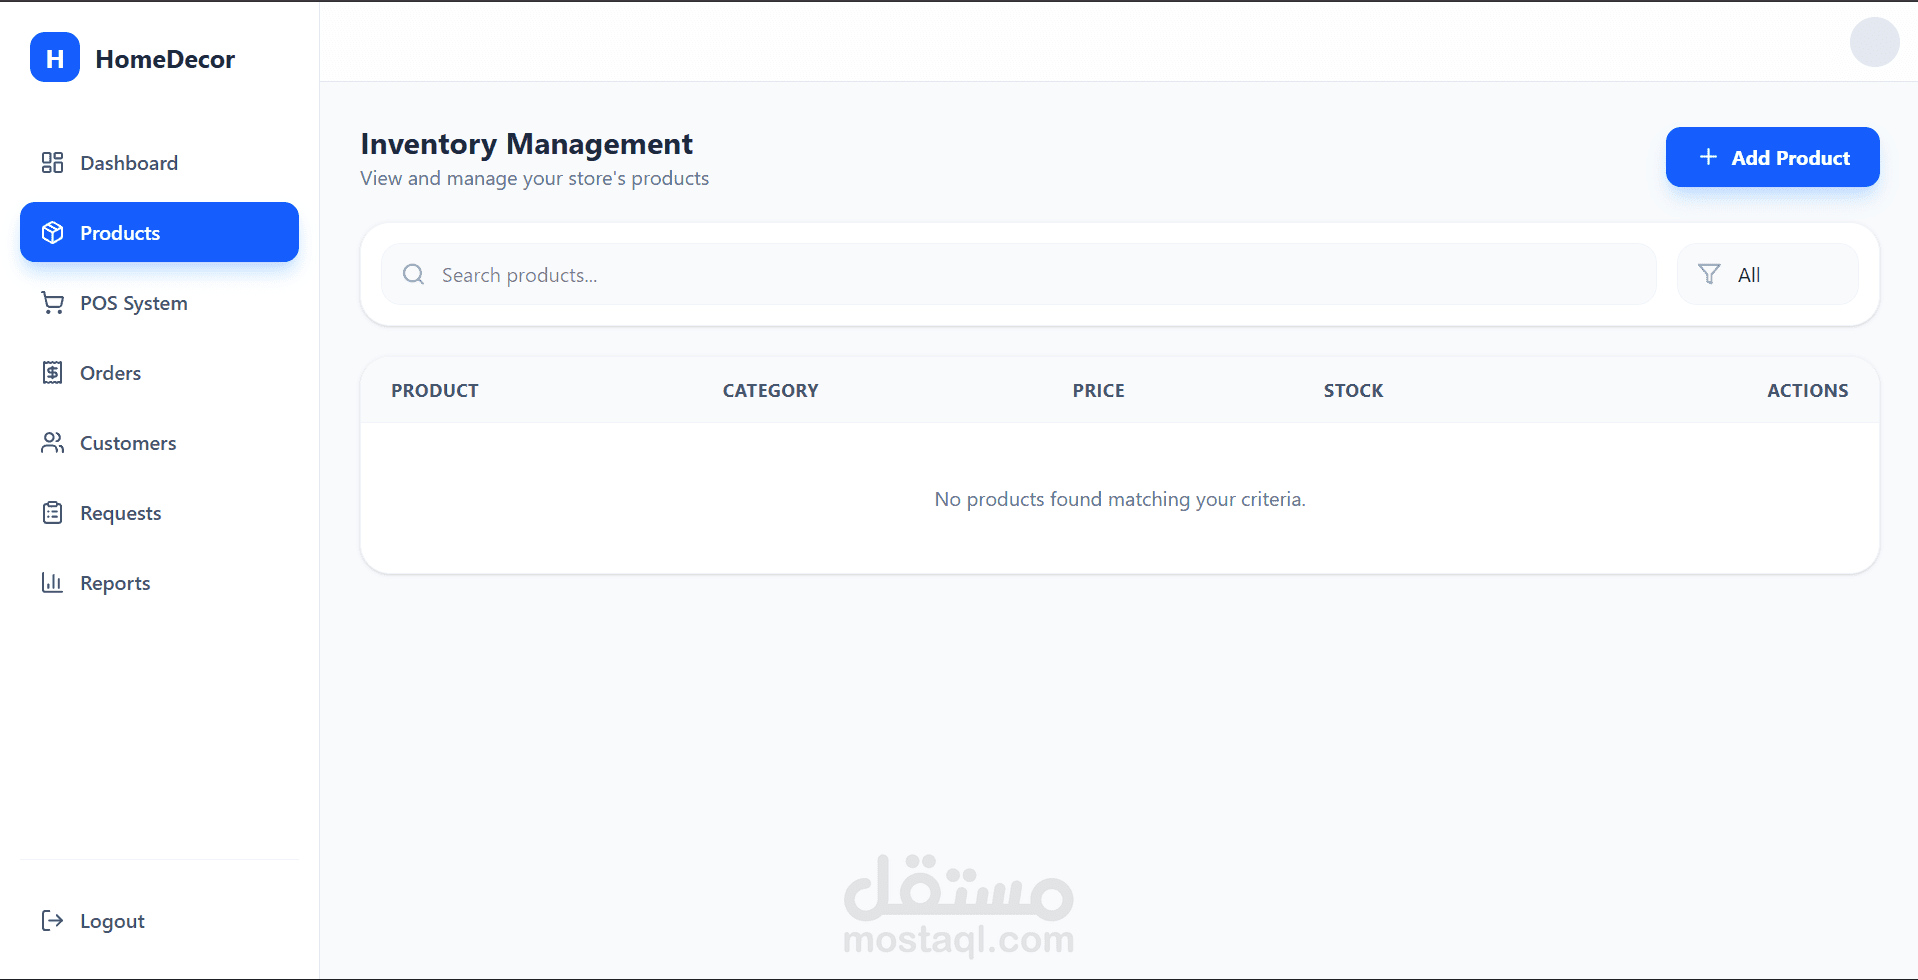Focus the Search products field
Image resolution: width=1918 pixels, height=980 pixels.
(1018, 274)
